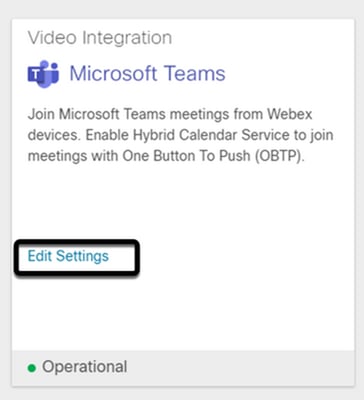Click the Video Integration heading
This screenshot has width=364, height=400.
tap(100, 38)
